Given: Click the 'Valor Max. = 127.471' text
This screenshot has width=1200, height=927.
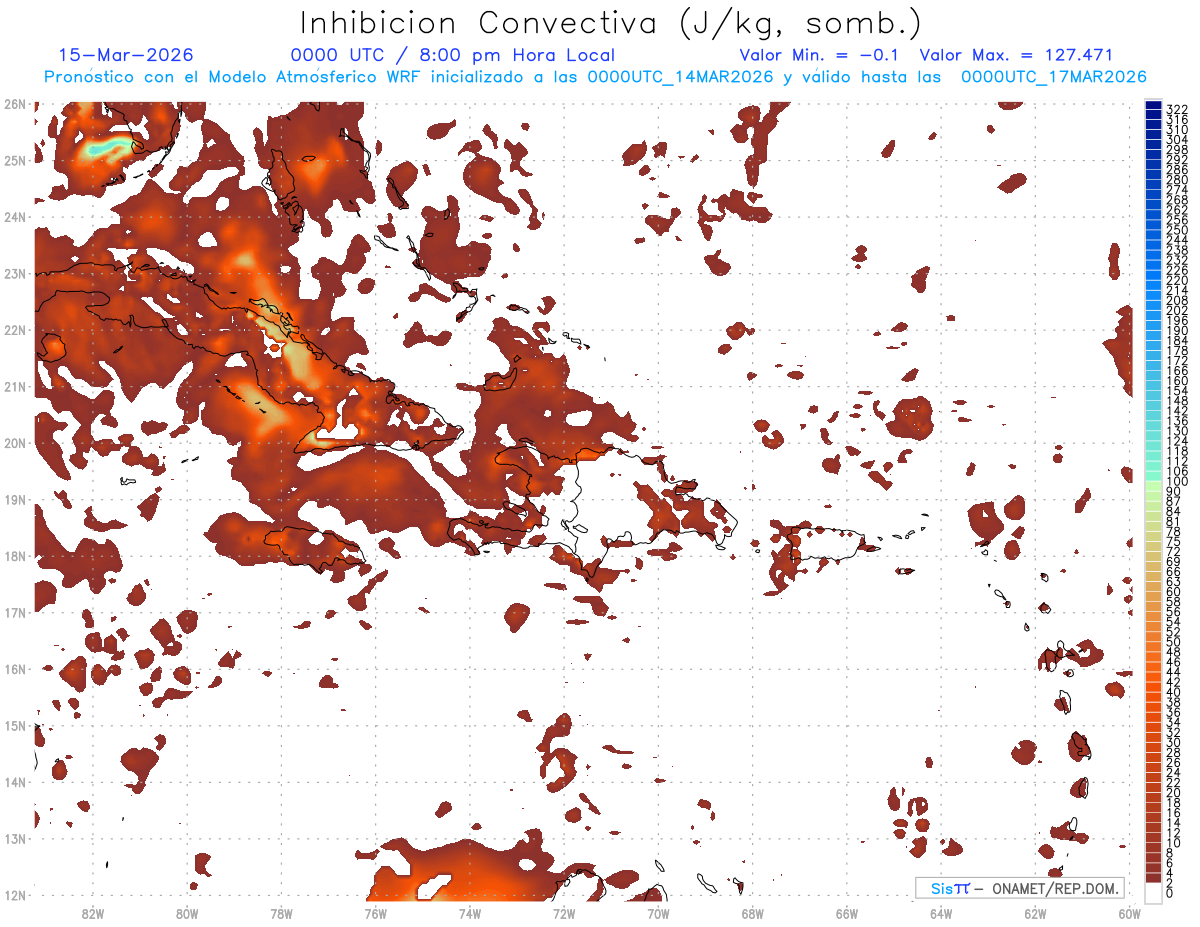Looking at the screenshot, I should [x=1015, y=55].
